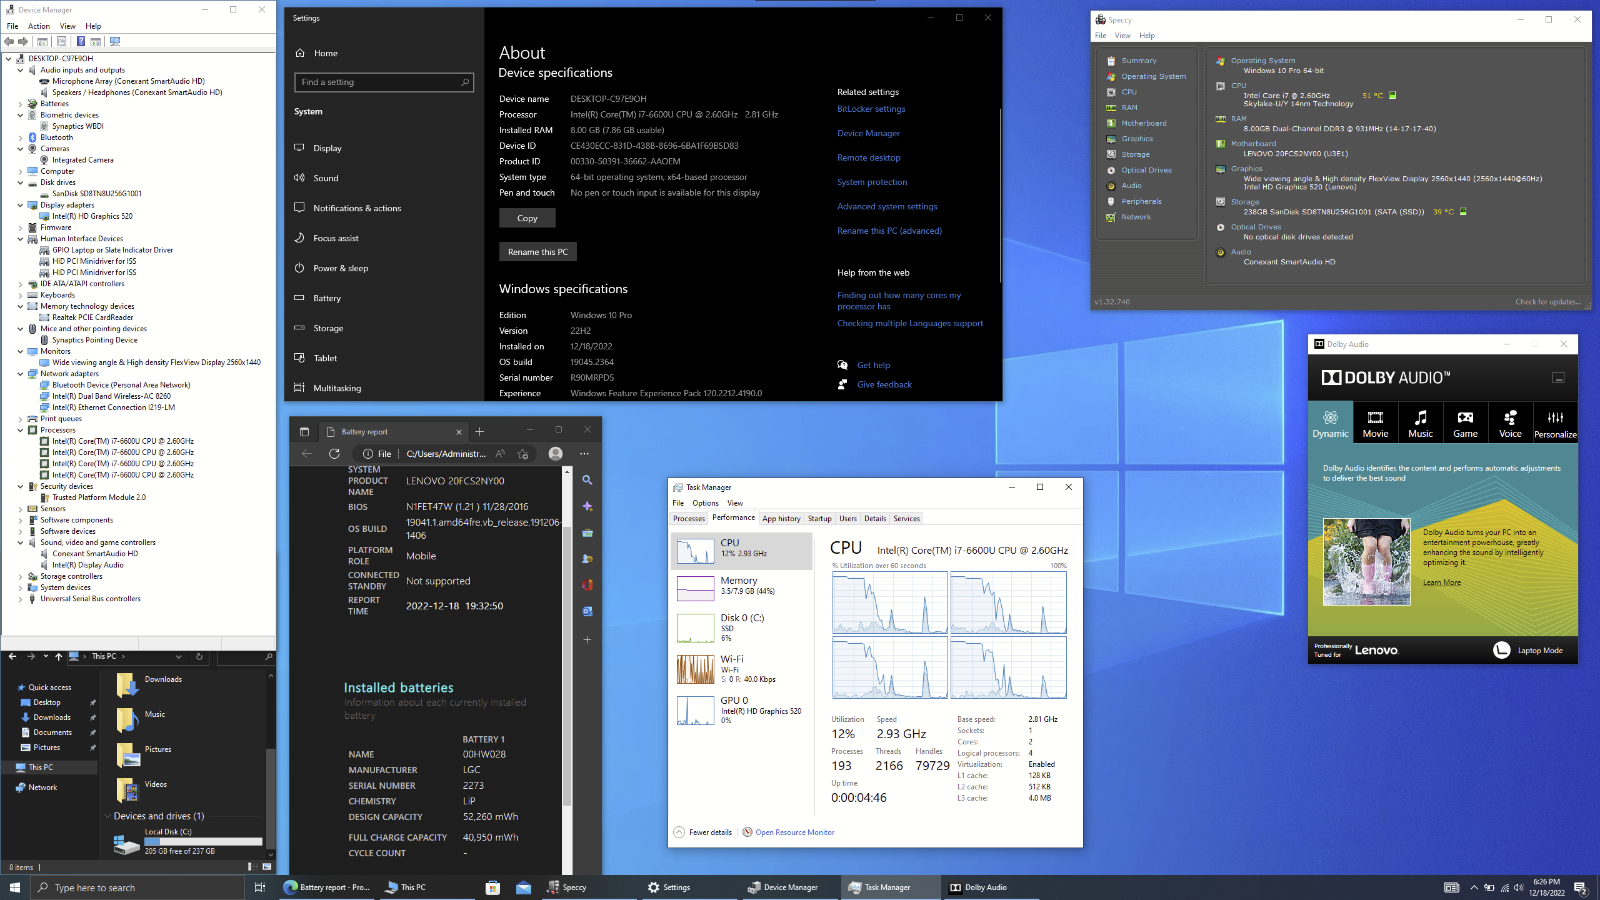Open Edge settings and more ellipsis
This screenshot has height=900, width=1600.
tap(585, 454)
